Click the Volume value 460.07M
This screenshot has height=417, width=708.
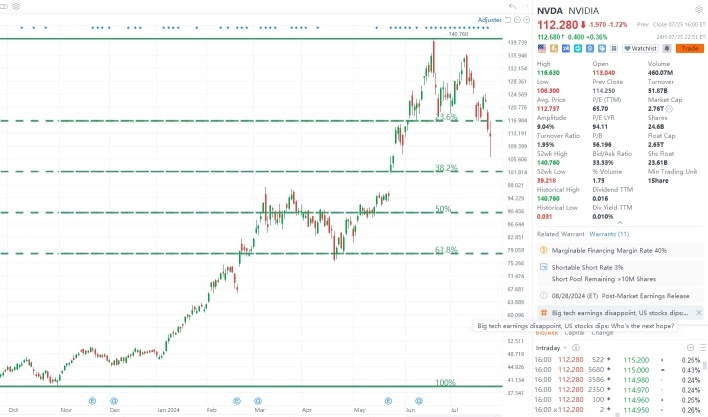661,73
